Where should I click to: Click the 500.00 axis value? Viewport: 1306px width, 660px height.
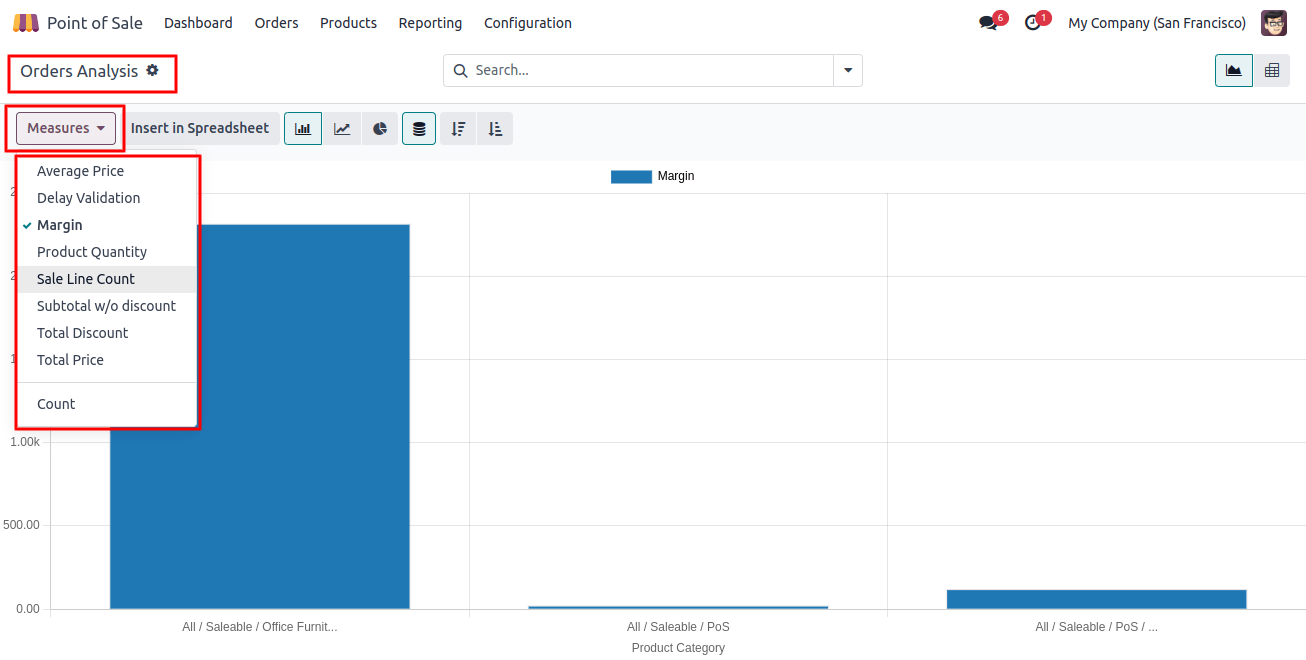pos(20,525)
